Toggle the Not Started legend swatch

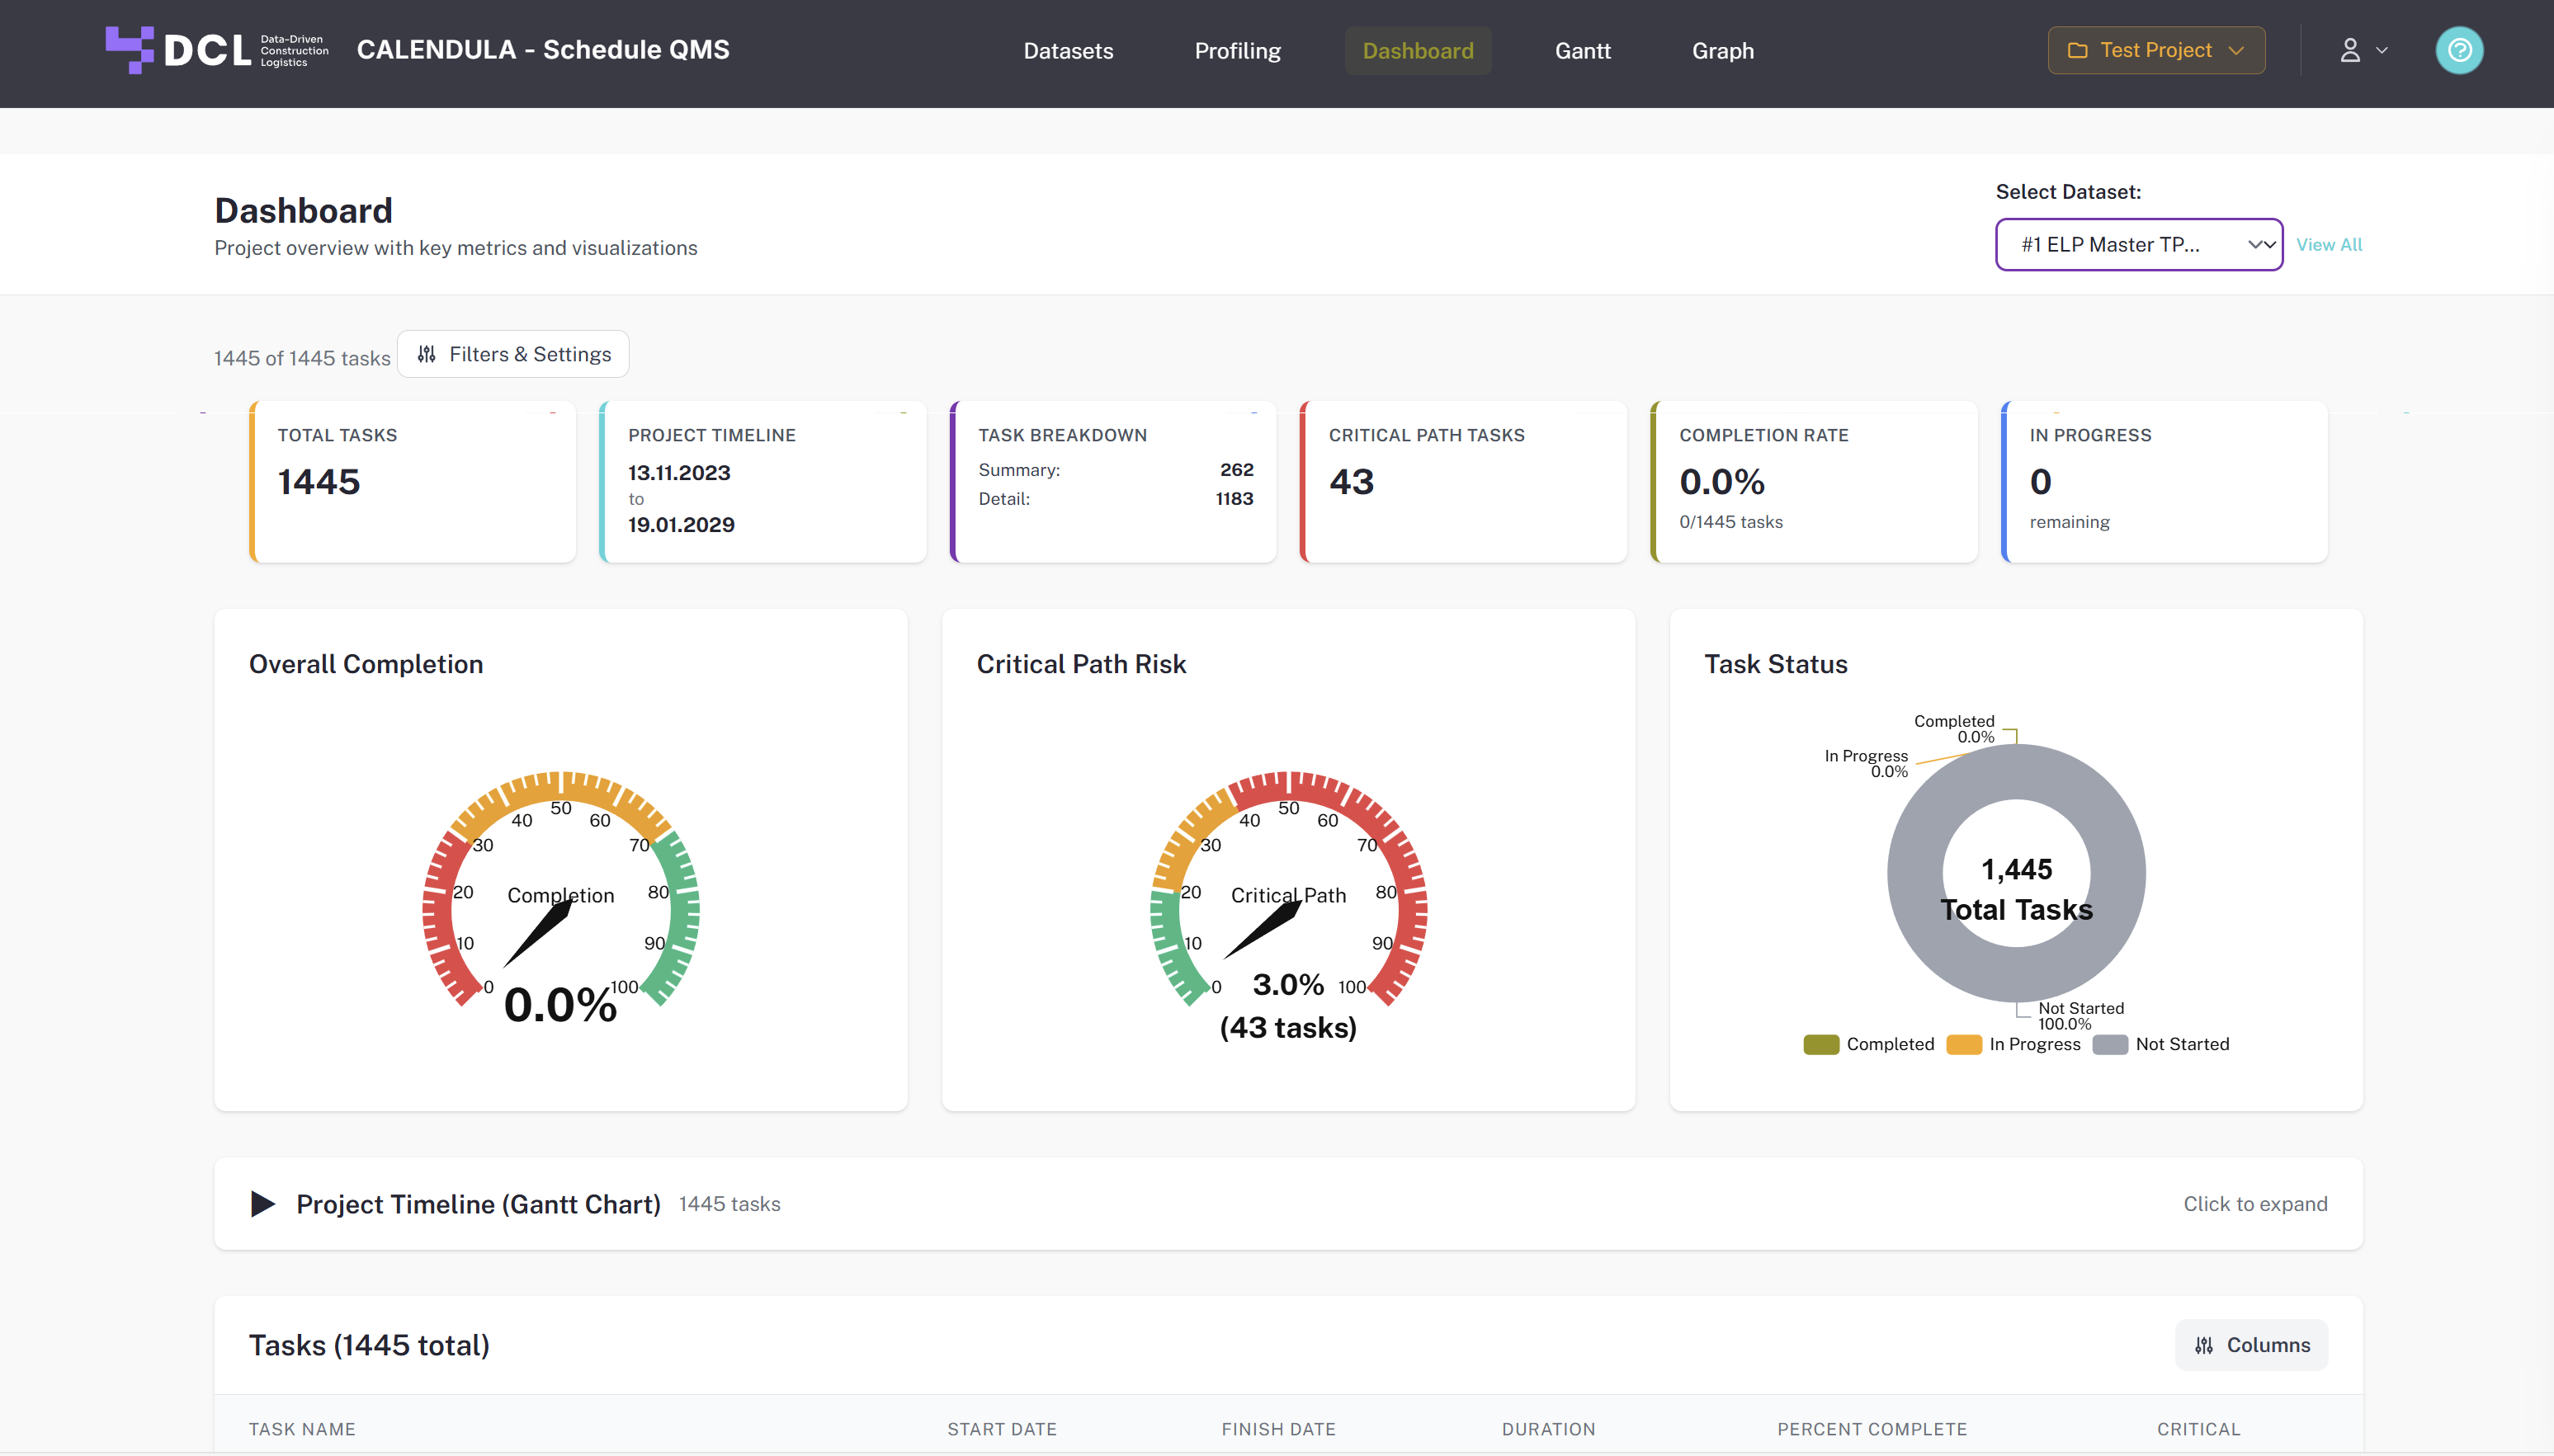coord(2110,1045)
